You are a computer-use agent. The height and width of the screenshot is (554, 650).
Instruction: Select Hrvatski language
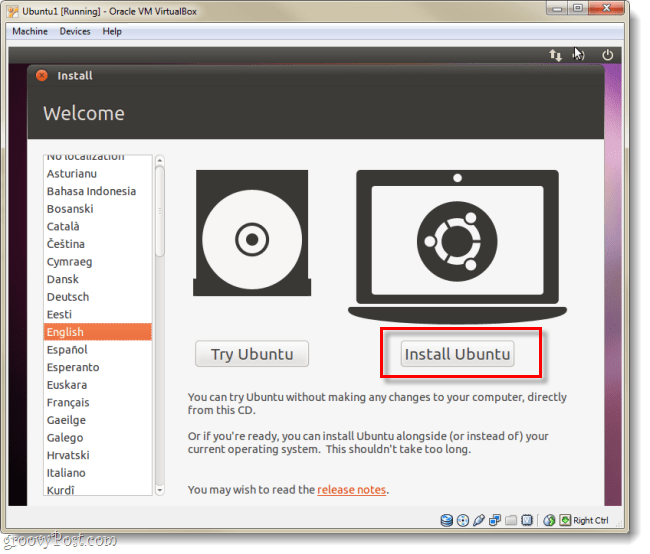[x=98, y=455]
